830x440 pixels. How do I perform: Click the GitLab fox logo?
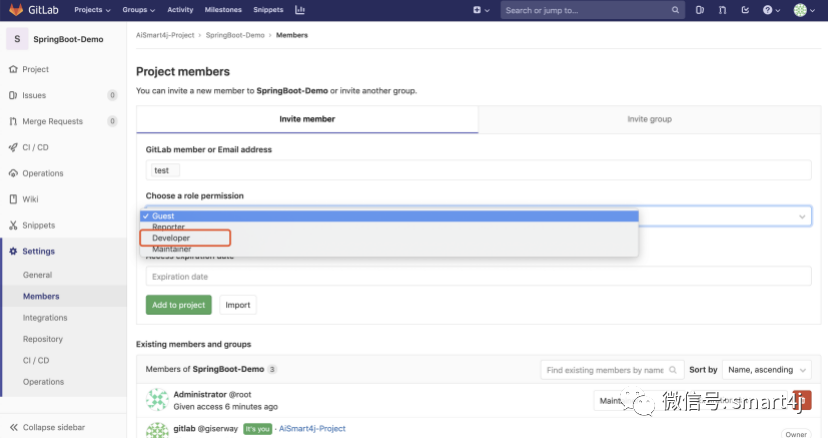[16, 10]
